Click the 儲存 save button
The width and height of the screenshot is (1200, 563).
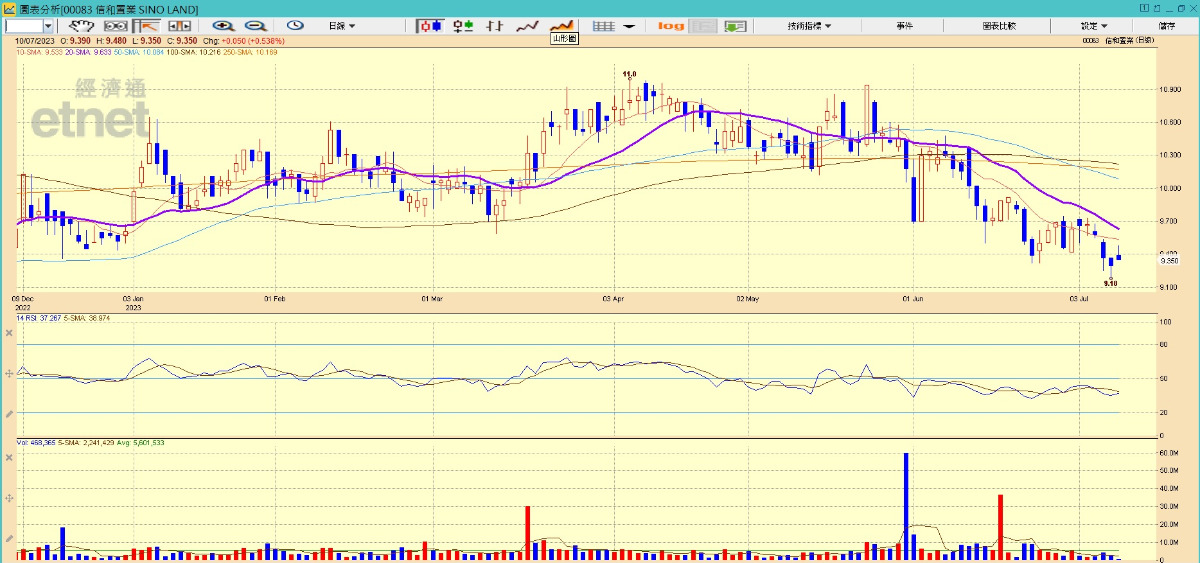click(1166, 25)
